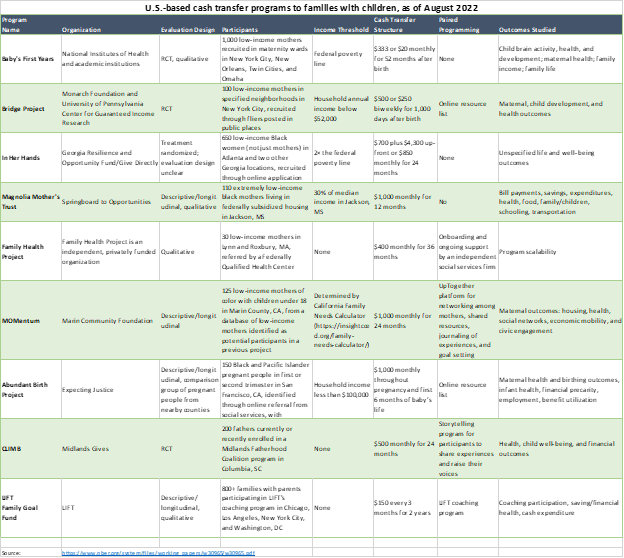Select the Income Threshold header cell
624x558 pixels.
(x=340, y=30)
